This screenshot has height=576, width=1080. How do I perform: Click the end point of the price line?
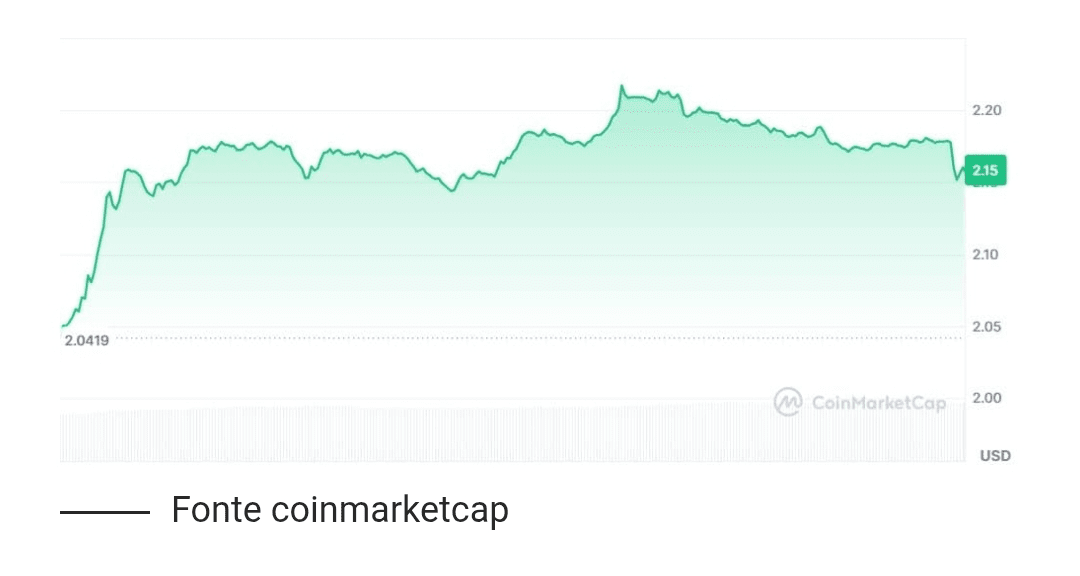pyautogui.click(x=964, y=168)
